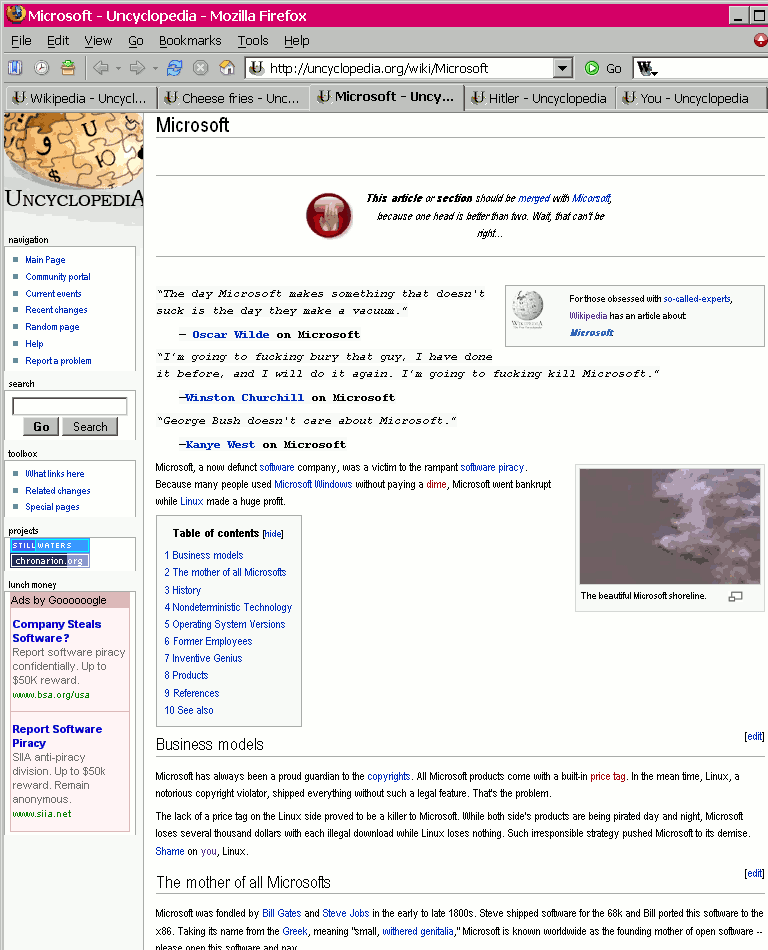Click the site favicon in the address bar
Image resolution: width=768 pixels, height=950 pixels.
[257, 68]
